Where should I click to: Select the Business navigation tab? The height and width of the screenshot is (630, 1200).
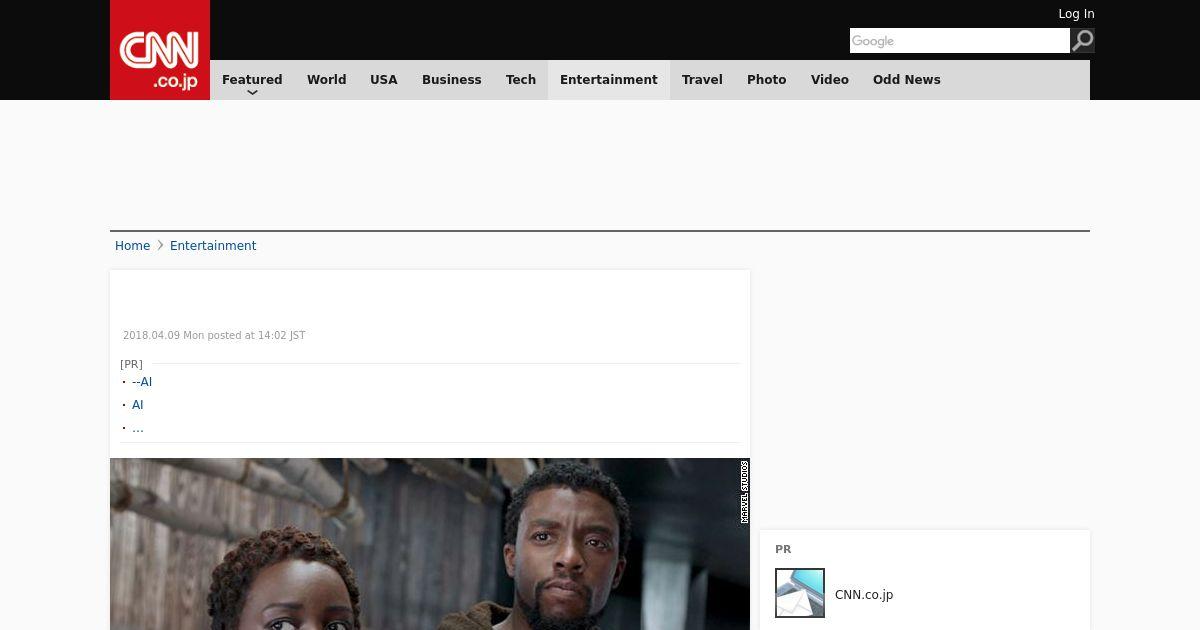point(452,80)
